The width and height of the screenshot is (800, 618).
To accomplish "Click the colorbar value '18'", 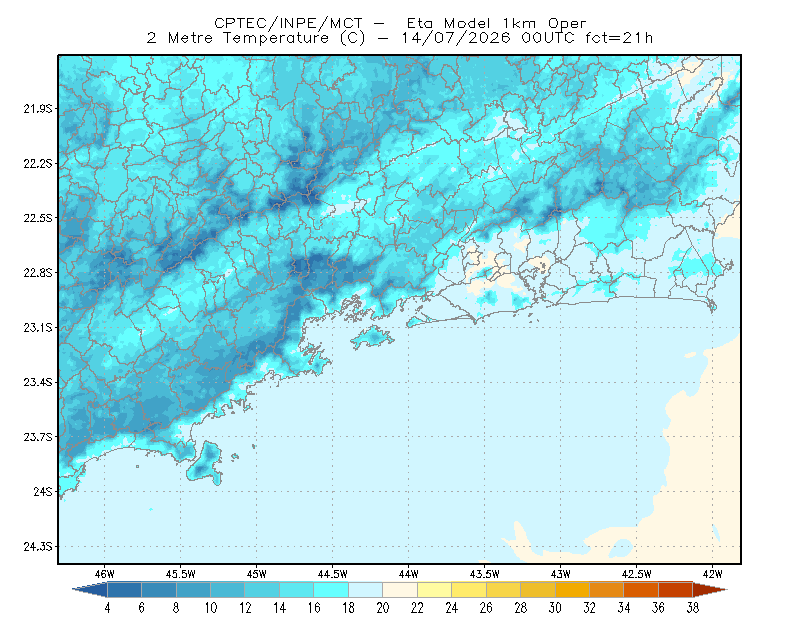I will tap(348, 608).
